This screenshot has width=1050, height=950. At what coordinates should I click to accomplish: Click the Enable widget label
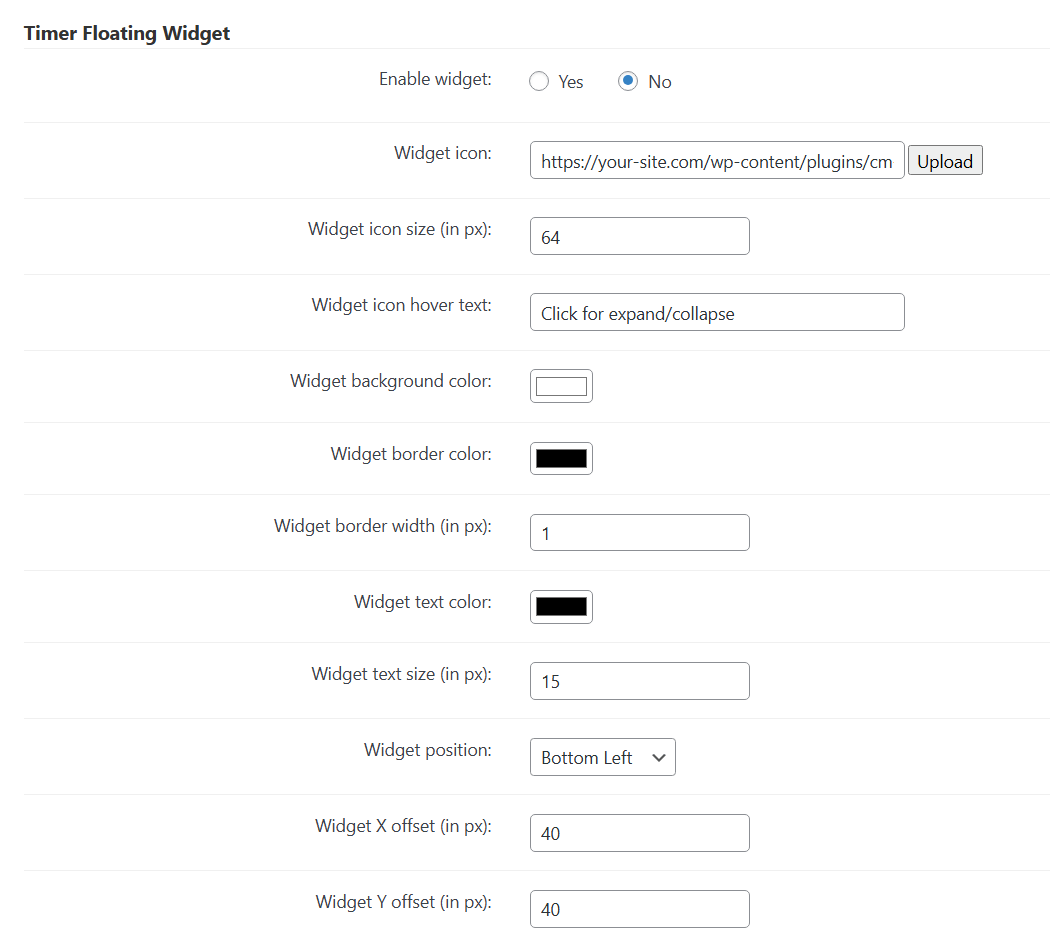435,78
